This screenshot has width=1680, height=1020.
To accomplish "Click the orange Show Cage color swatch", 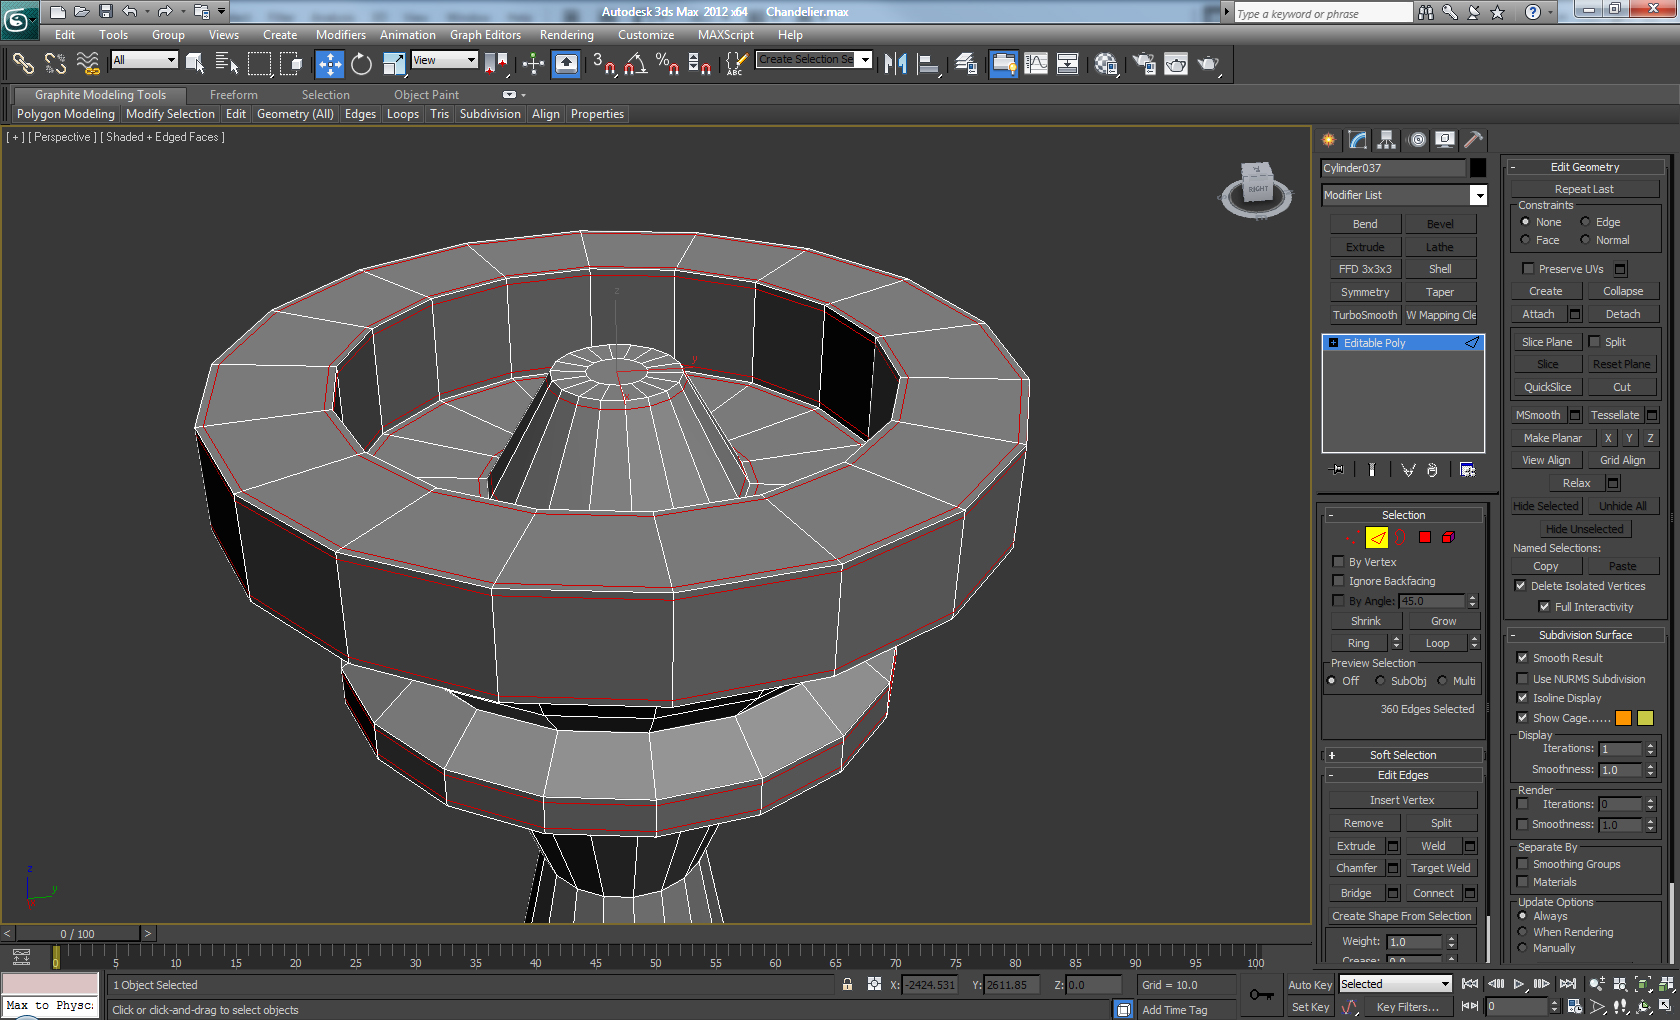I will coord(1623,718).
